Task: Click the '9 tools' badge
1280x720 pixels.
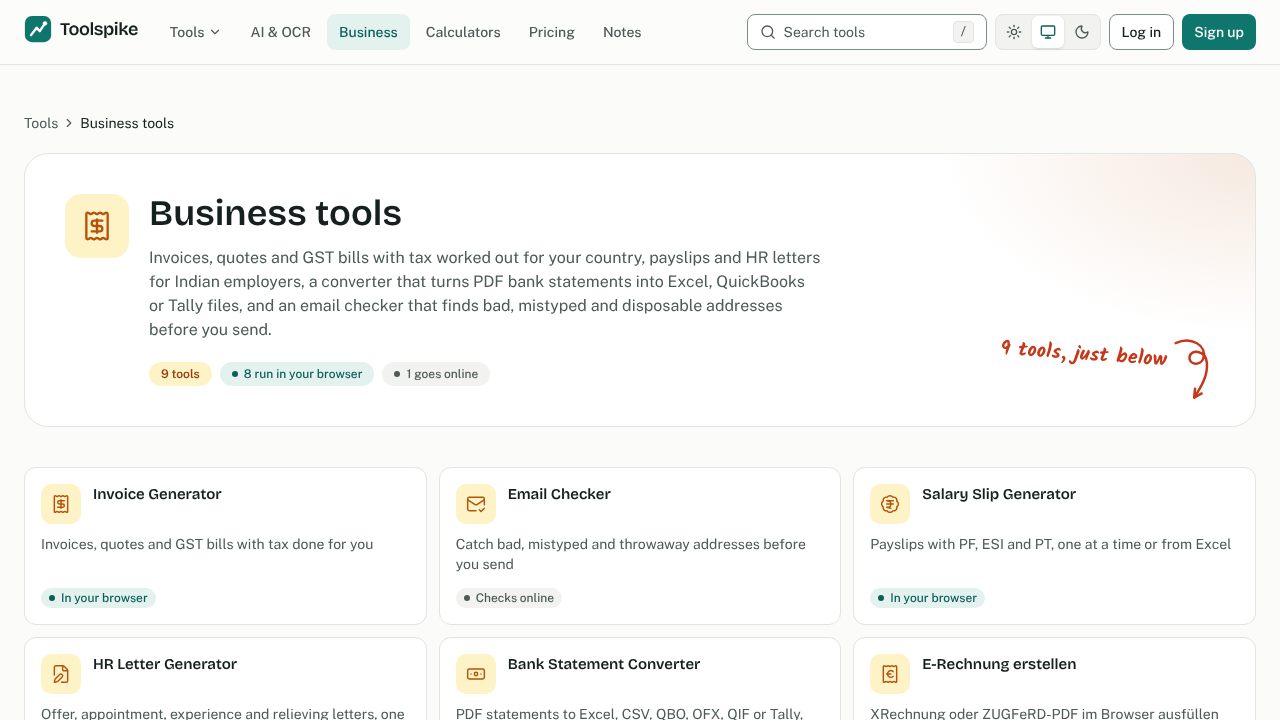Action: click(180, 374)
